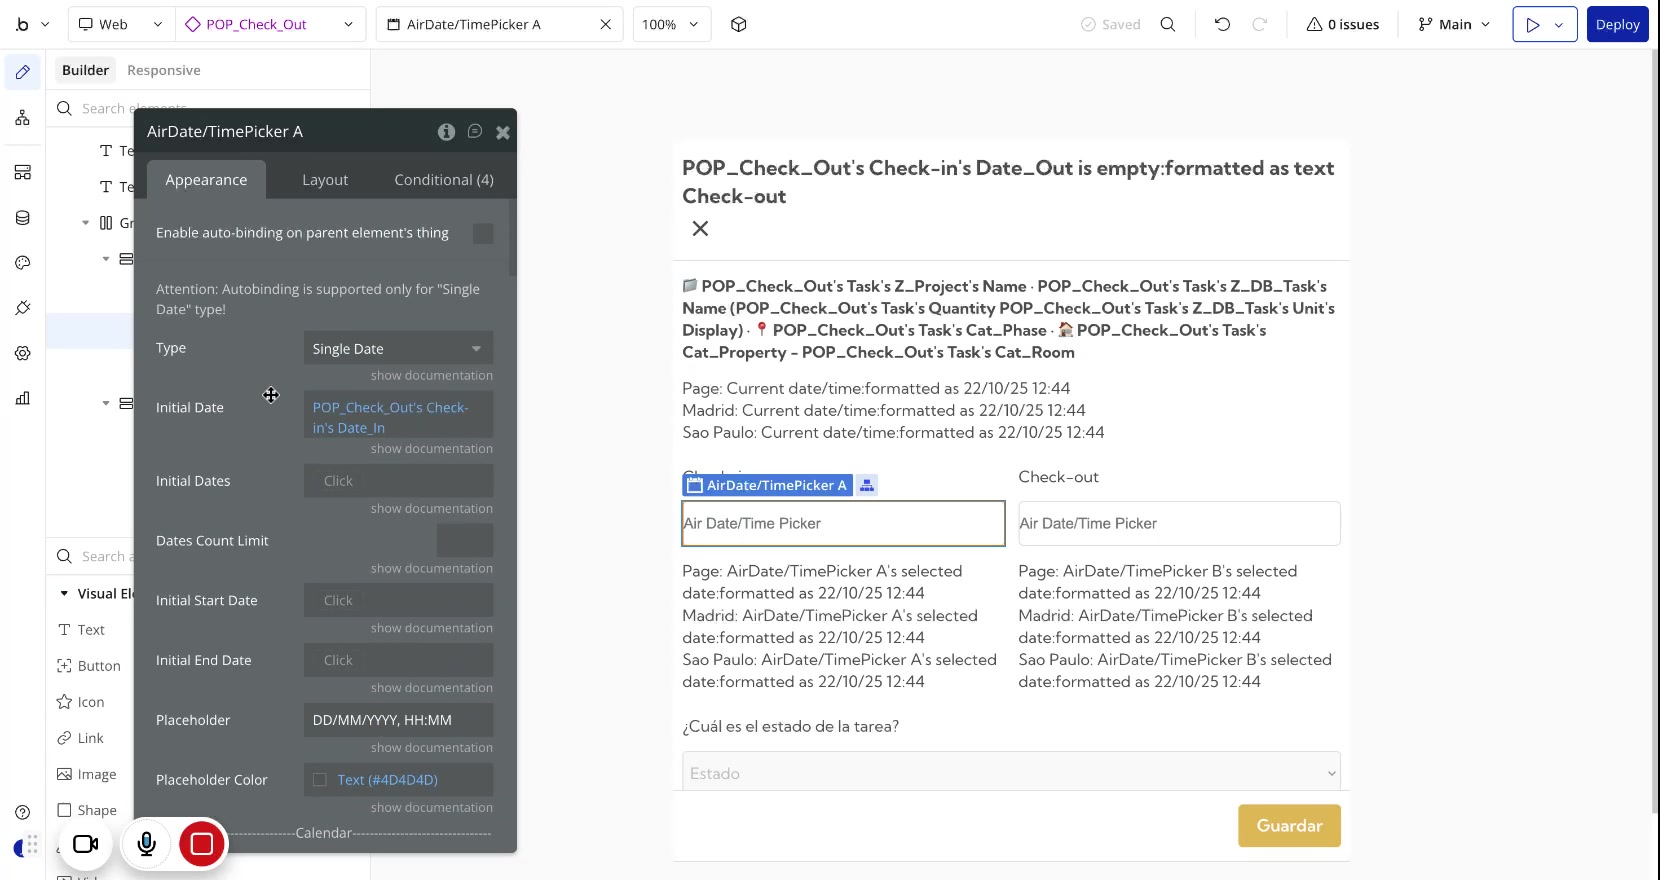
Task: Switch to the Responsive tab
Action: pos(164,70)
